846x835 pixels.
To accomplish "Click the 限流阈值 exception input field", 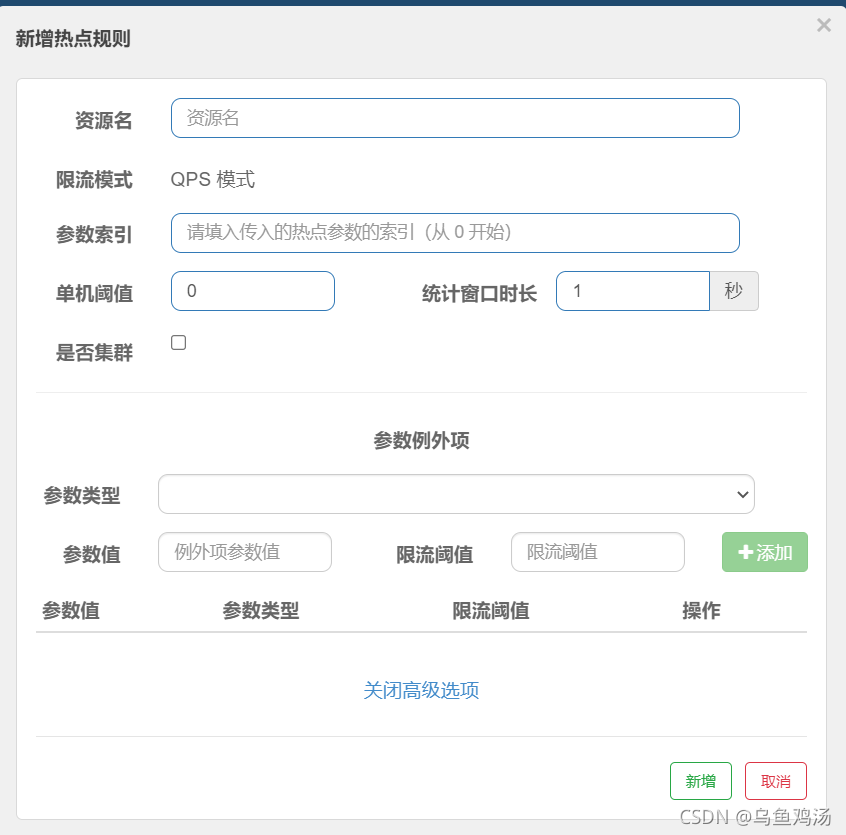I will [597, 552].
